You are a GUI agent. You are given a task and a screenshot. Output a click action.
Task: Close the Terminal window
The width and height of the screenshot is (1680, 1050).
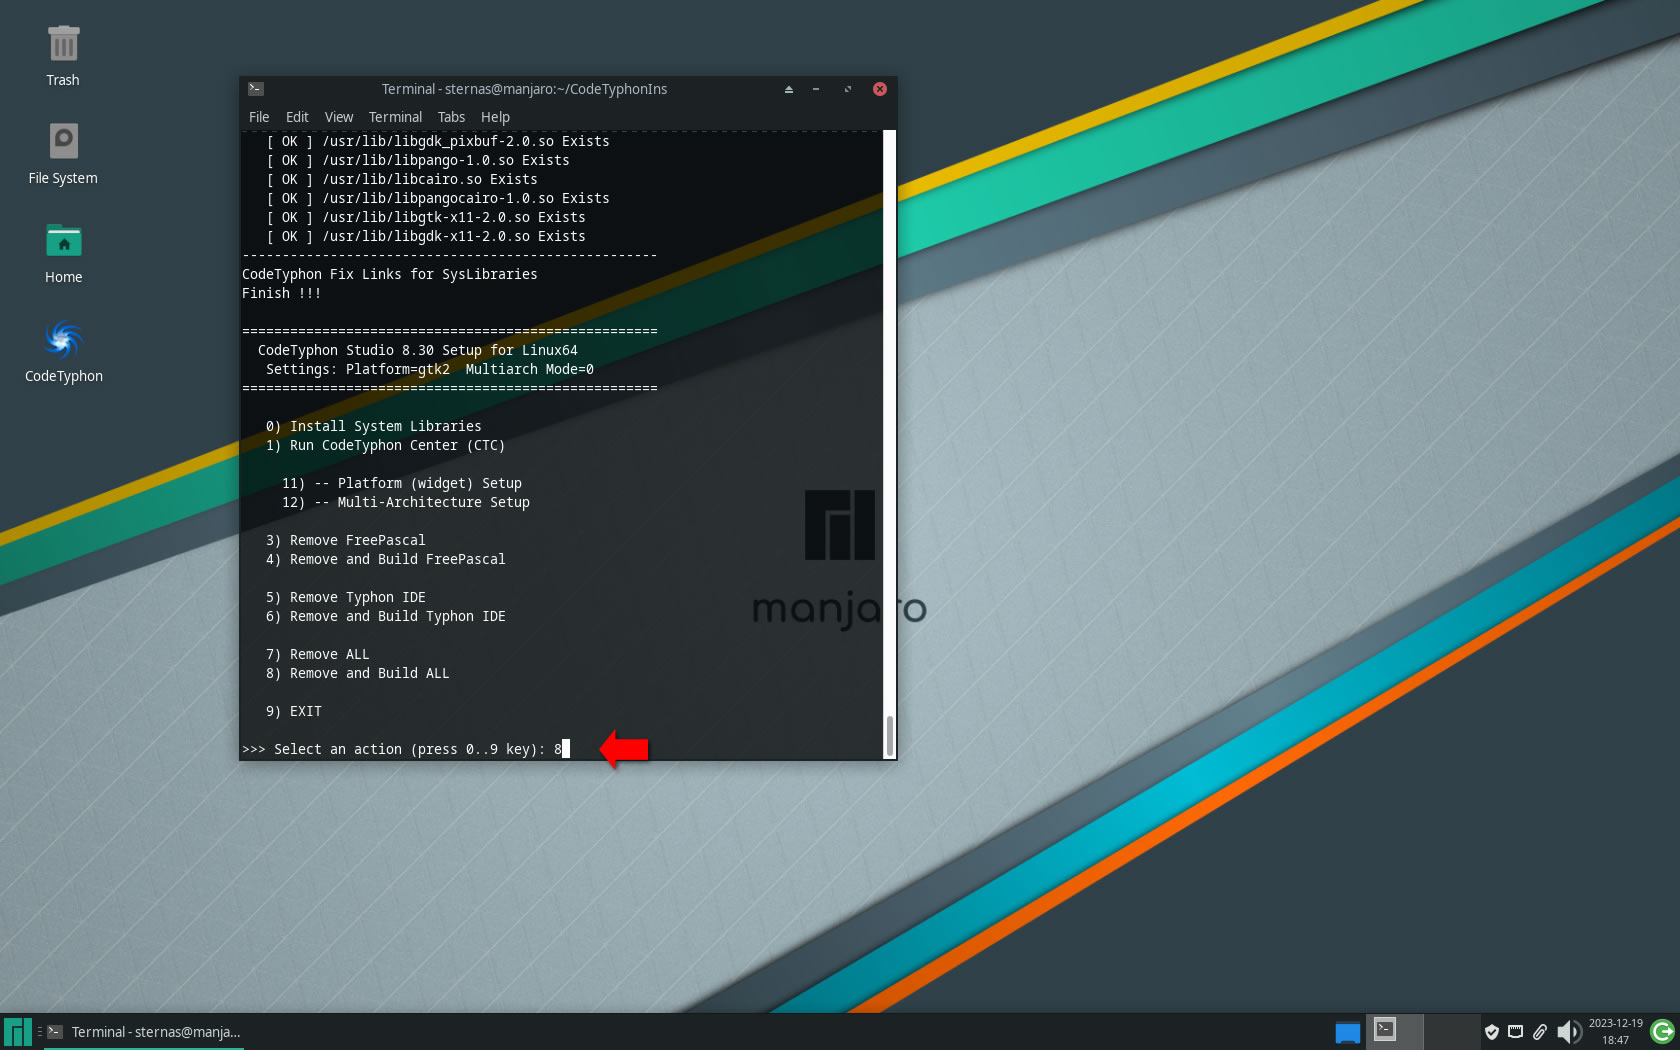click(x=880, y=89)
